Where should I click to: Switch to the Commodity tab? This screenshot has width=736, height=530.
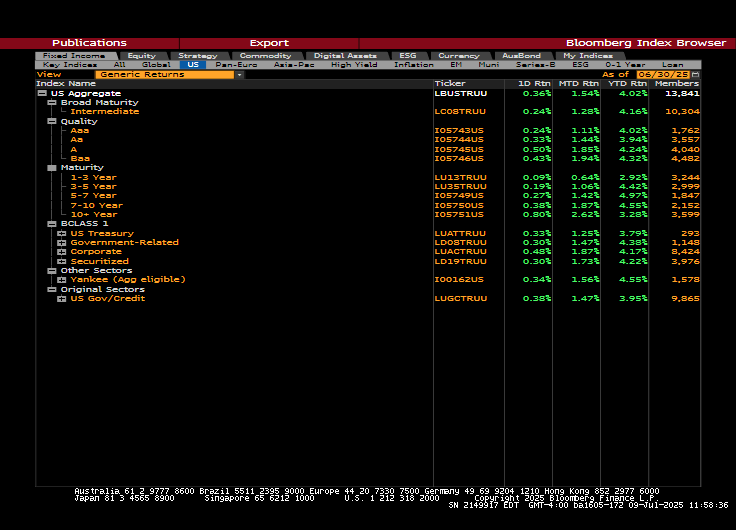(x=266, y=56)
